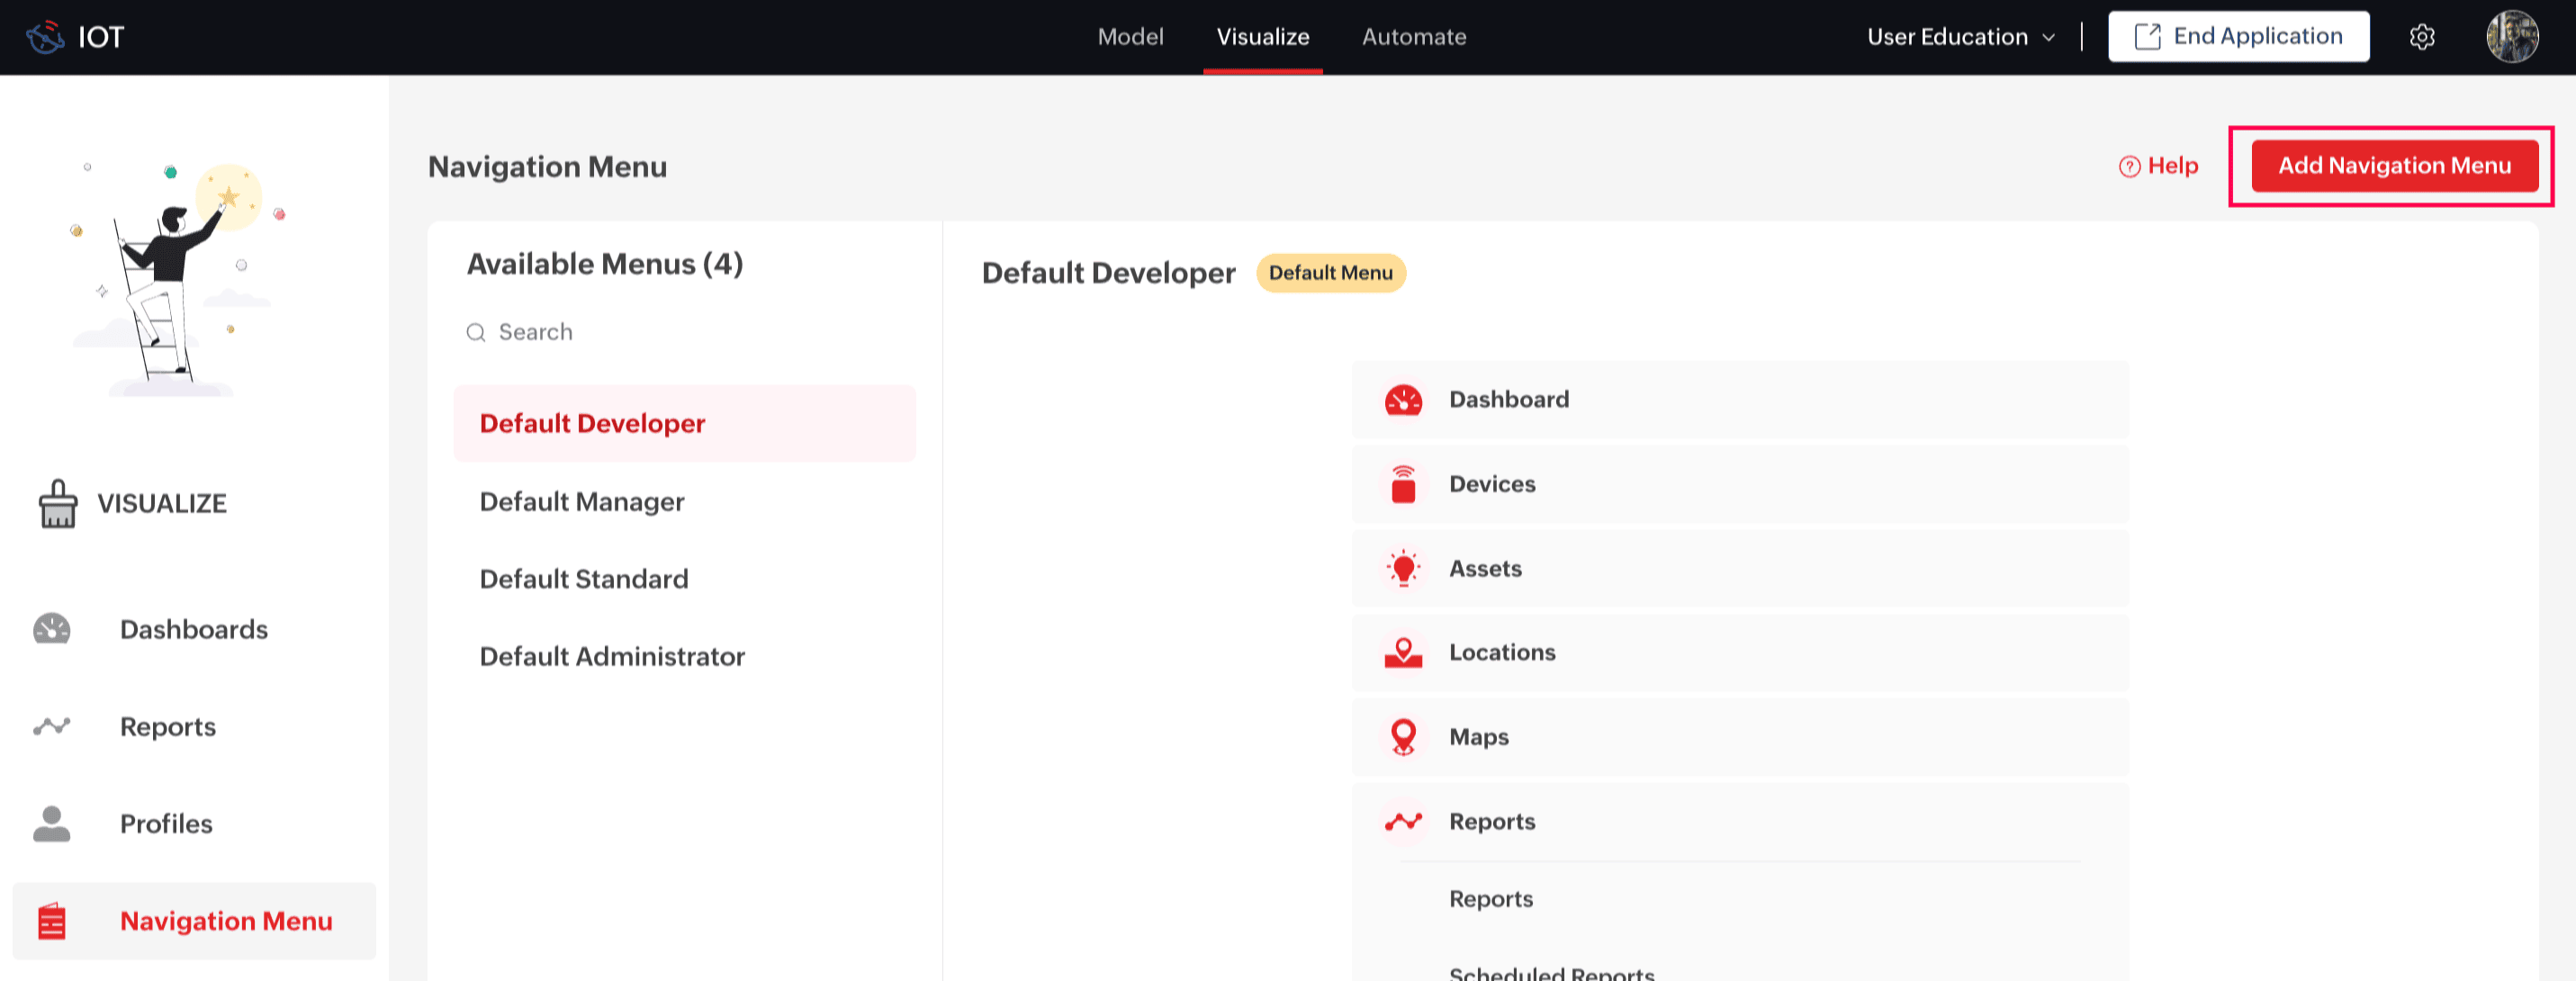This screenshot has width=2576, height=981.
Task: Click the End Application button
Action: click(x=2238, y=37)
